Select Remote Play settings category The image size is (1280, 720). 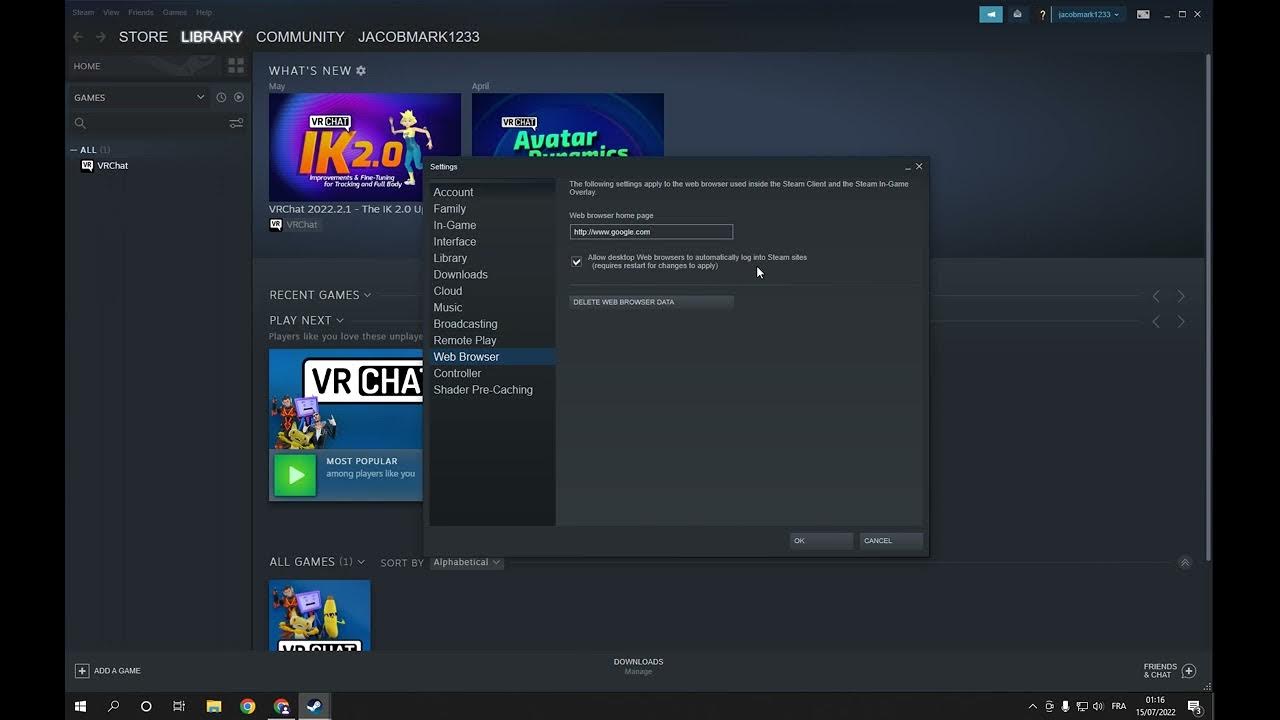492,340
